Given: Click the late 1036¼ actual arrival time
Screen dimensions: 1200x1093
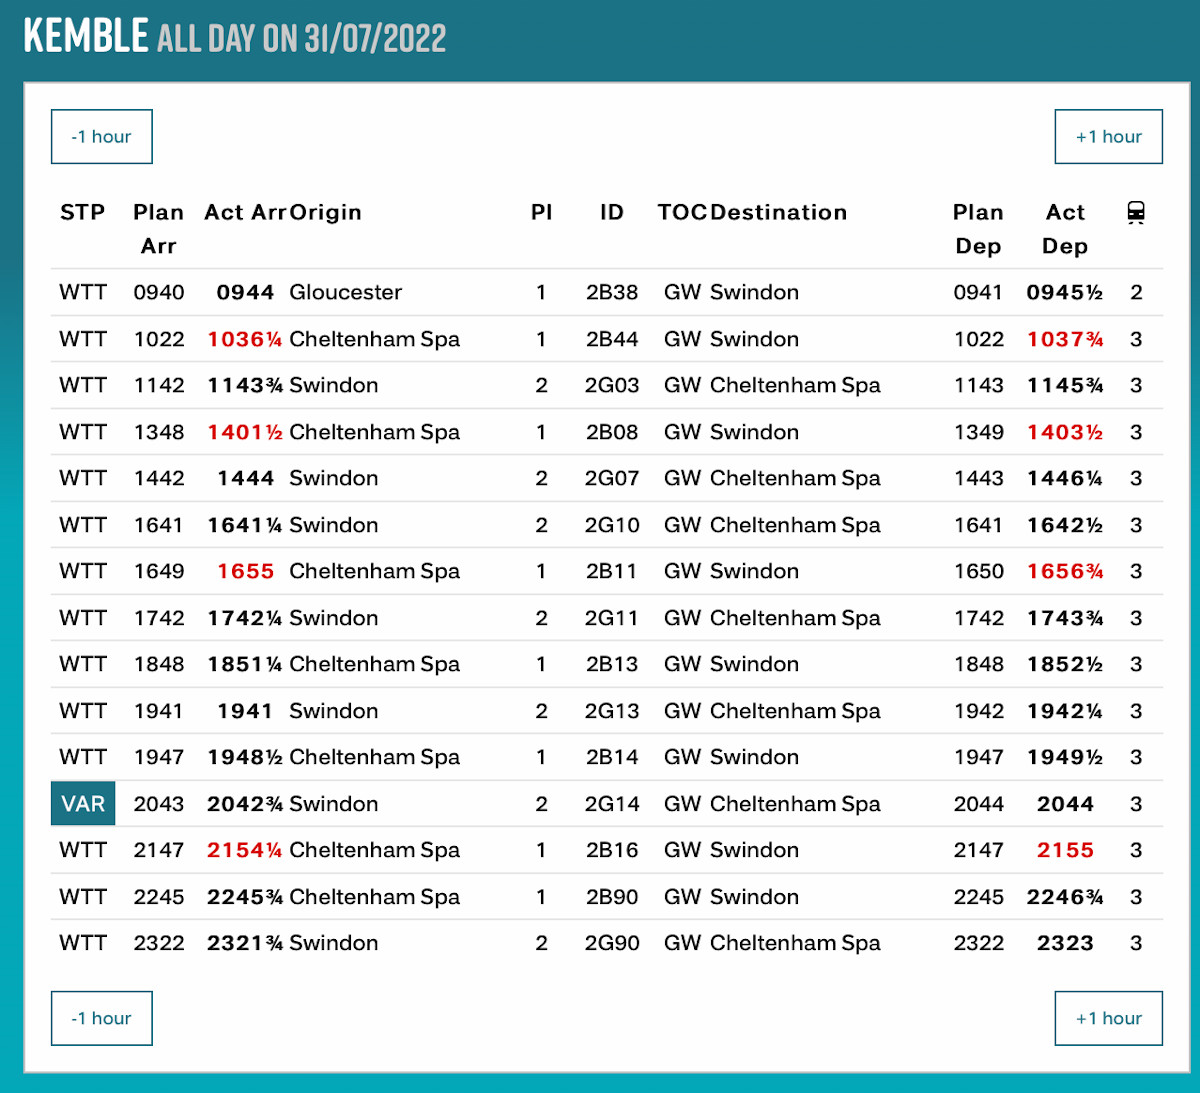Looking at the screenshot, I should tap(244, 340).
